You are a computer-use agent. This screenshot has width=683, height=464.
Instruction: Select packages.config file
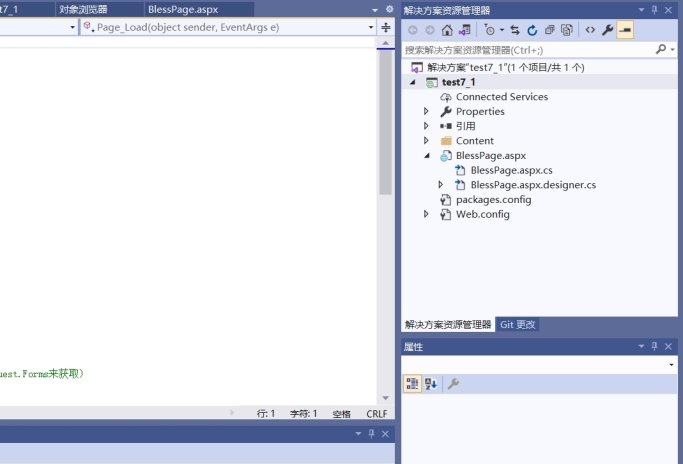[493, 200]
